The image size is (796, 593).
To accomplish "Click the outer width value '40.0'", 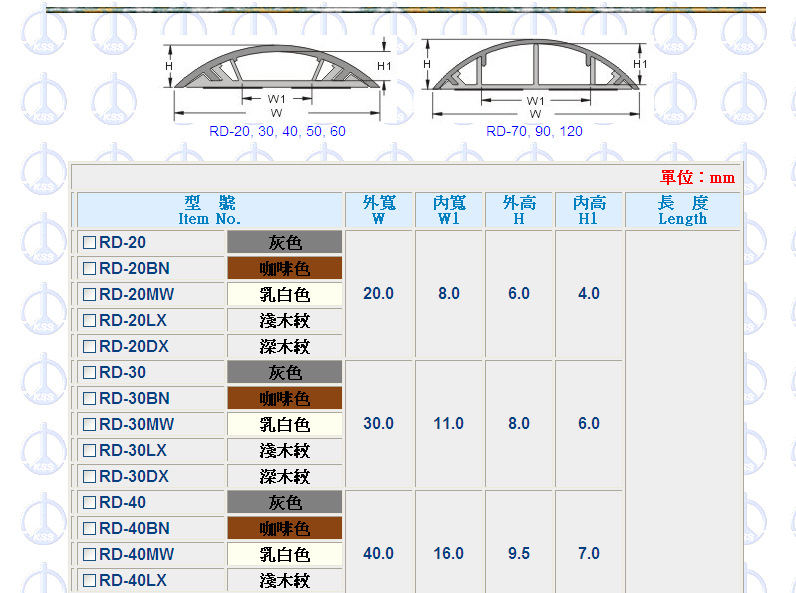I will point(379,553).
